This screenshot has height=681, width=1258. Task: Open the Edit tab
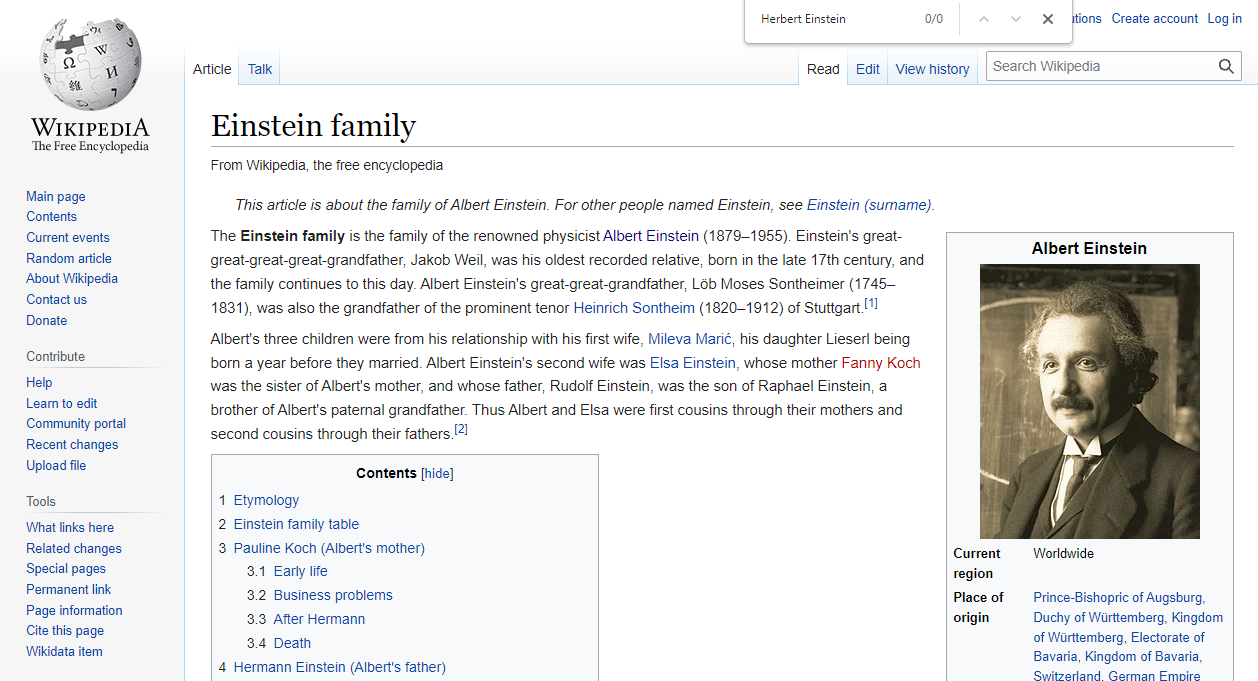pos(868,69)
